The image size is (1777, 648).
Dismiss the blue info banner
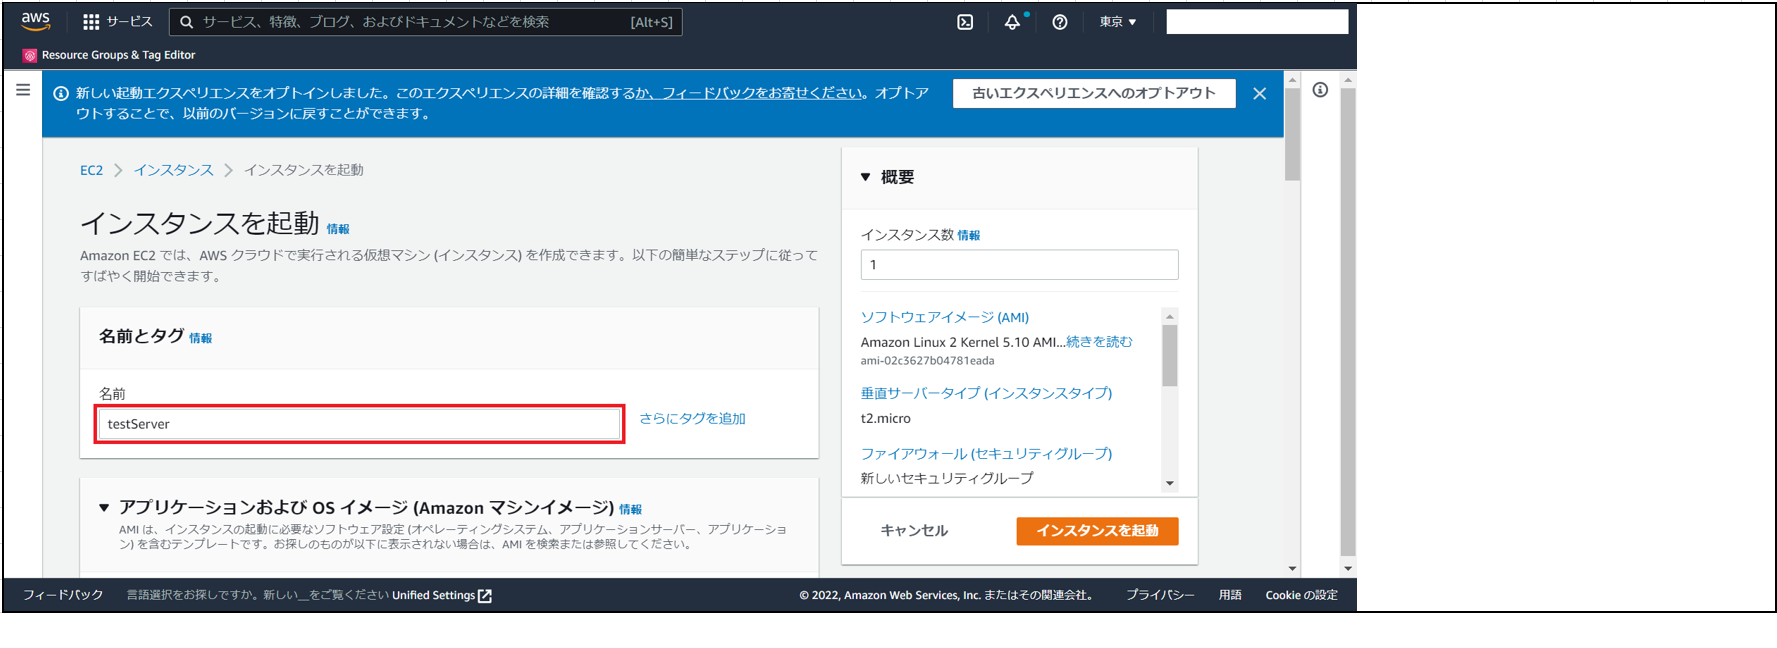pos(1260,93)
